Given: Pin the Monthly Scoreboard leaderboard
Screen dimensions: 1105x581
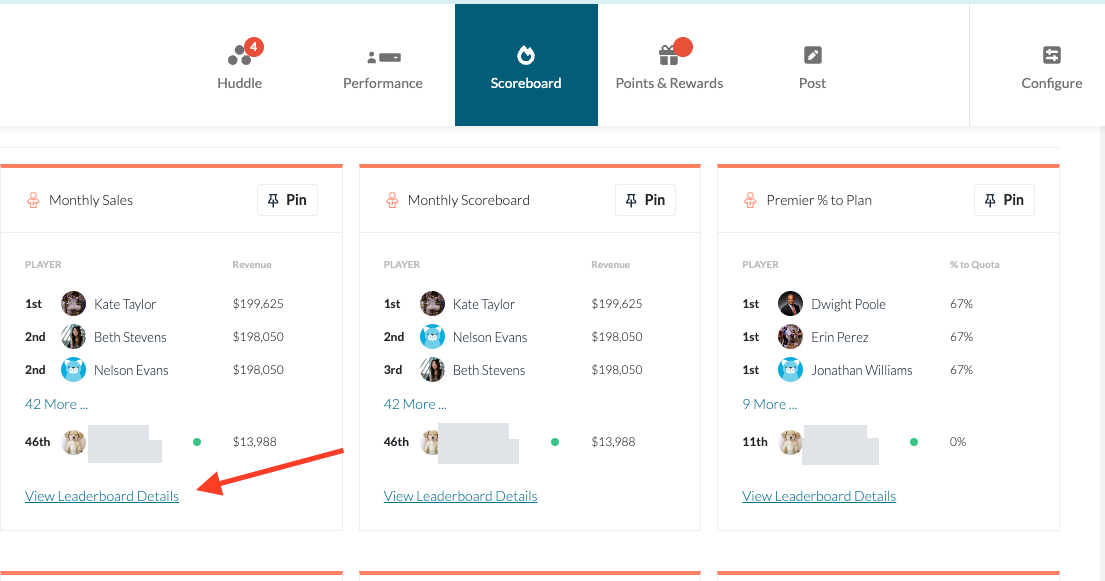Looking at the screenshot, I should click(646, 200).
